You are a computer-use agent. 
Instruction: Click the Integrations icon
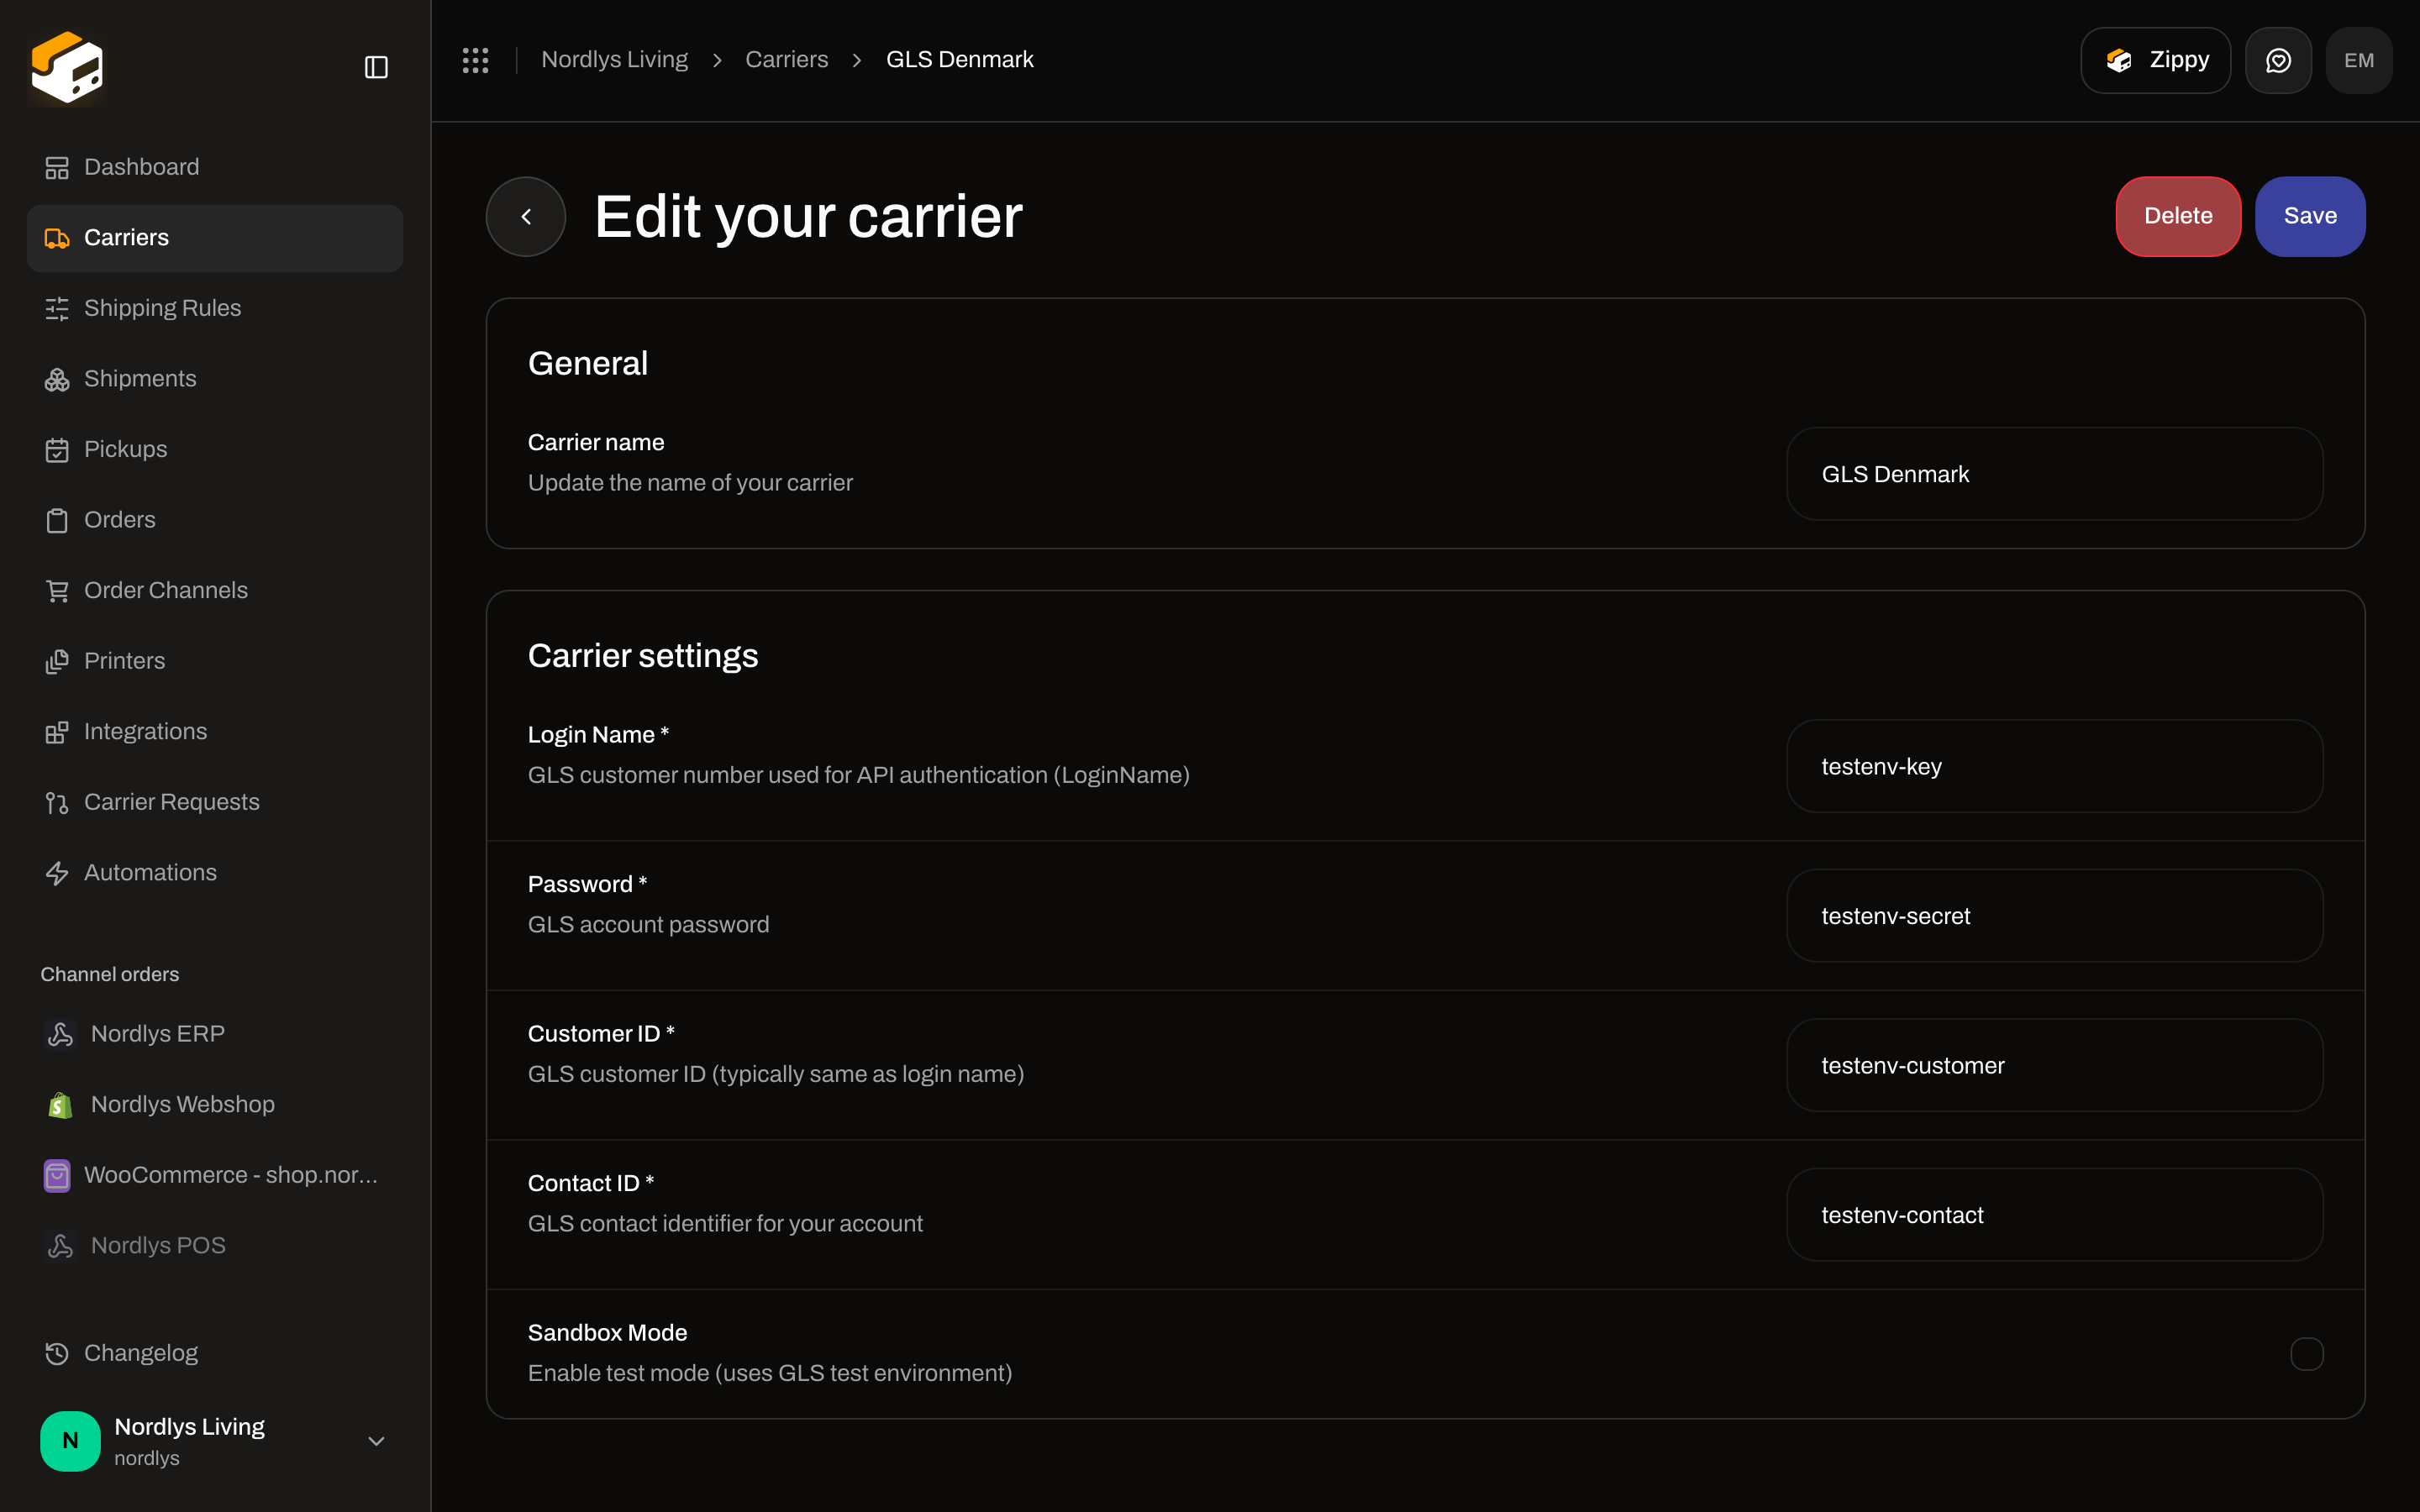tap(57, 732)
